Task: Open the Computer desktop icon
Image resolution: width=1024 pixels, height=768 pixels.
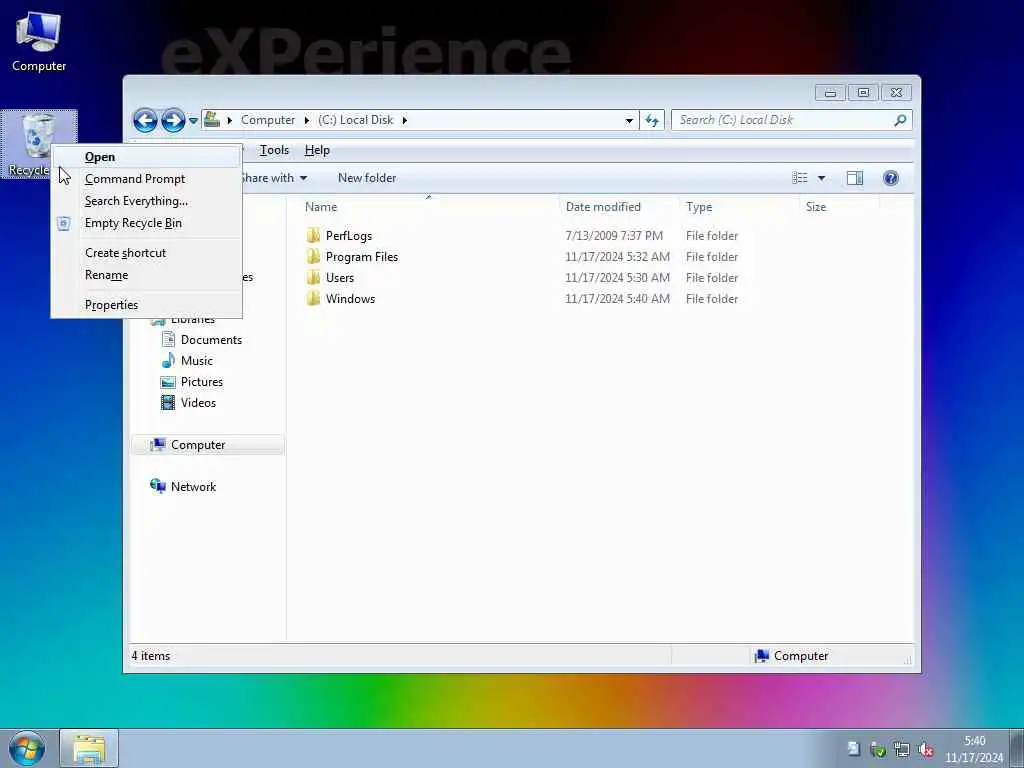Action: (x=39, y=41)
